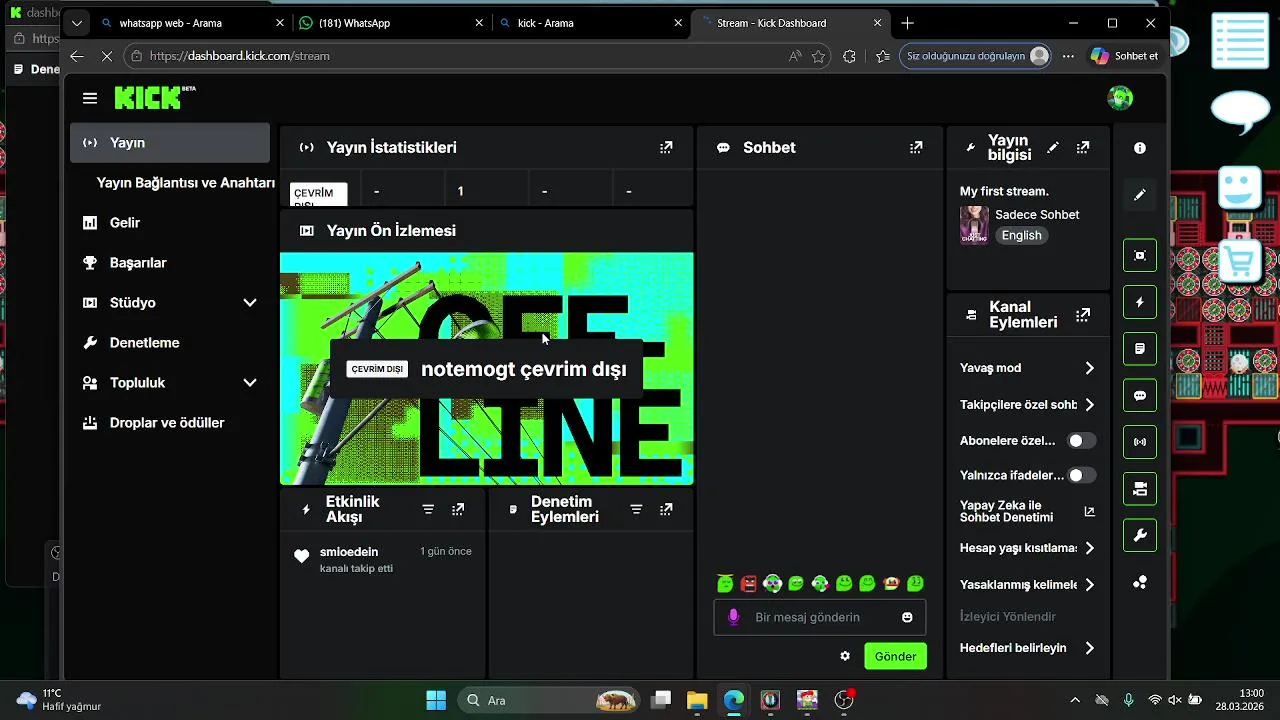Image resolution: width=1280 pixels, height=720 pixels.
Task: Click the purple microphone icon in message box
Action: coord(733,617)
